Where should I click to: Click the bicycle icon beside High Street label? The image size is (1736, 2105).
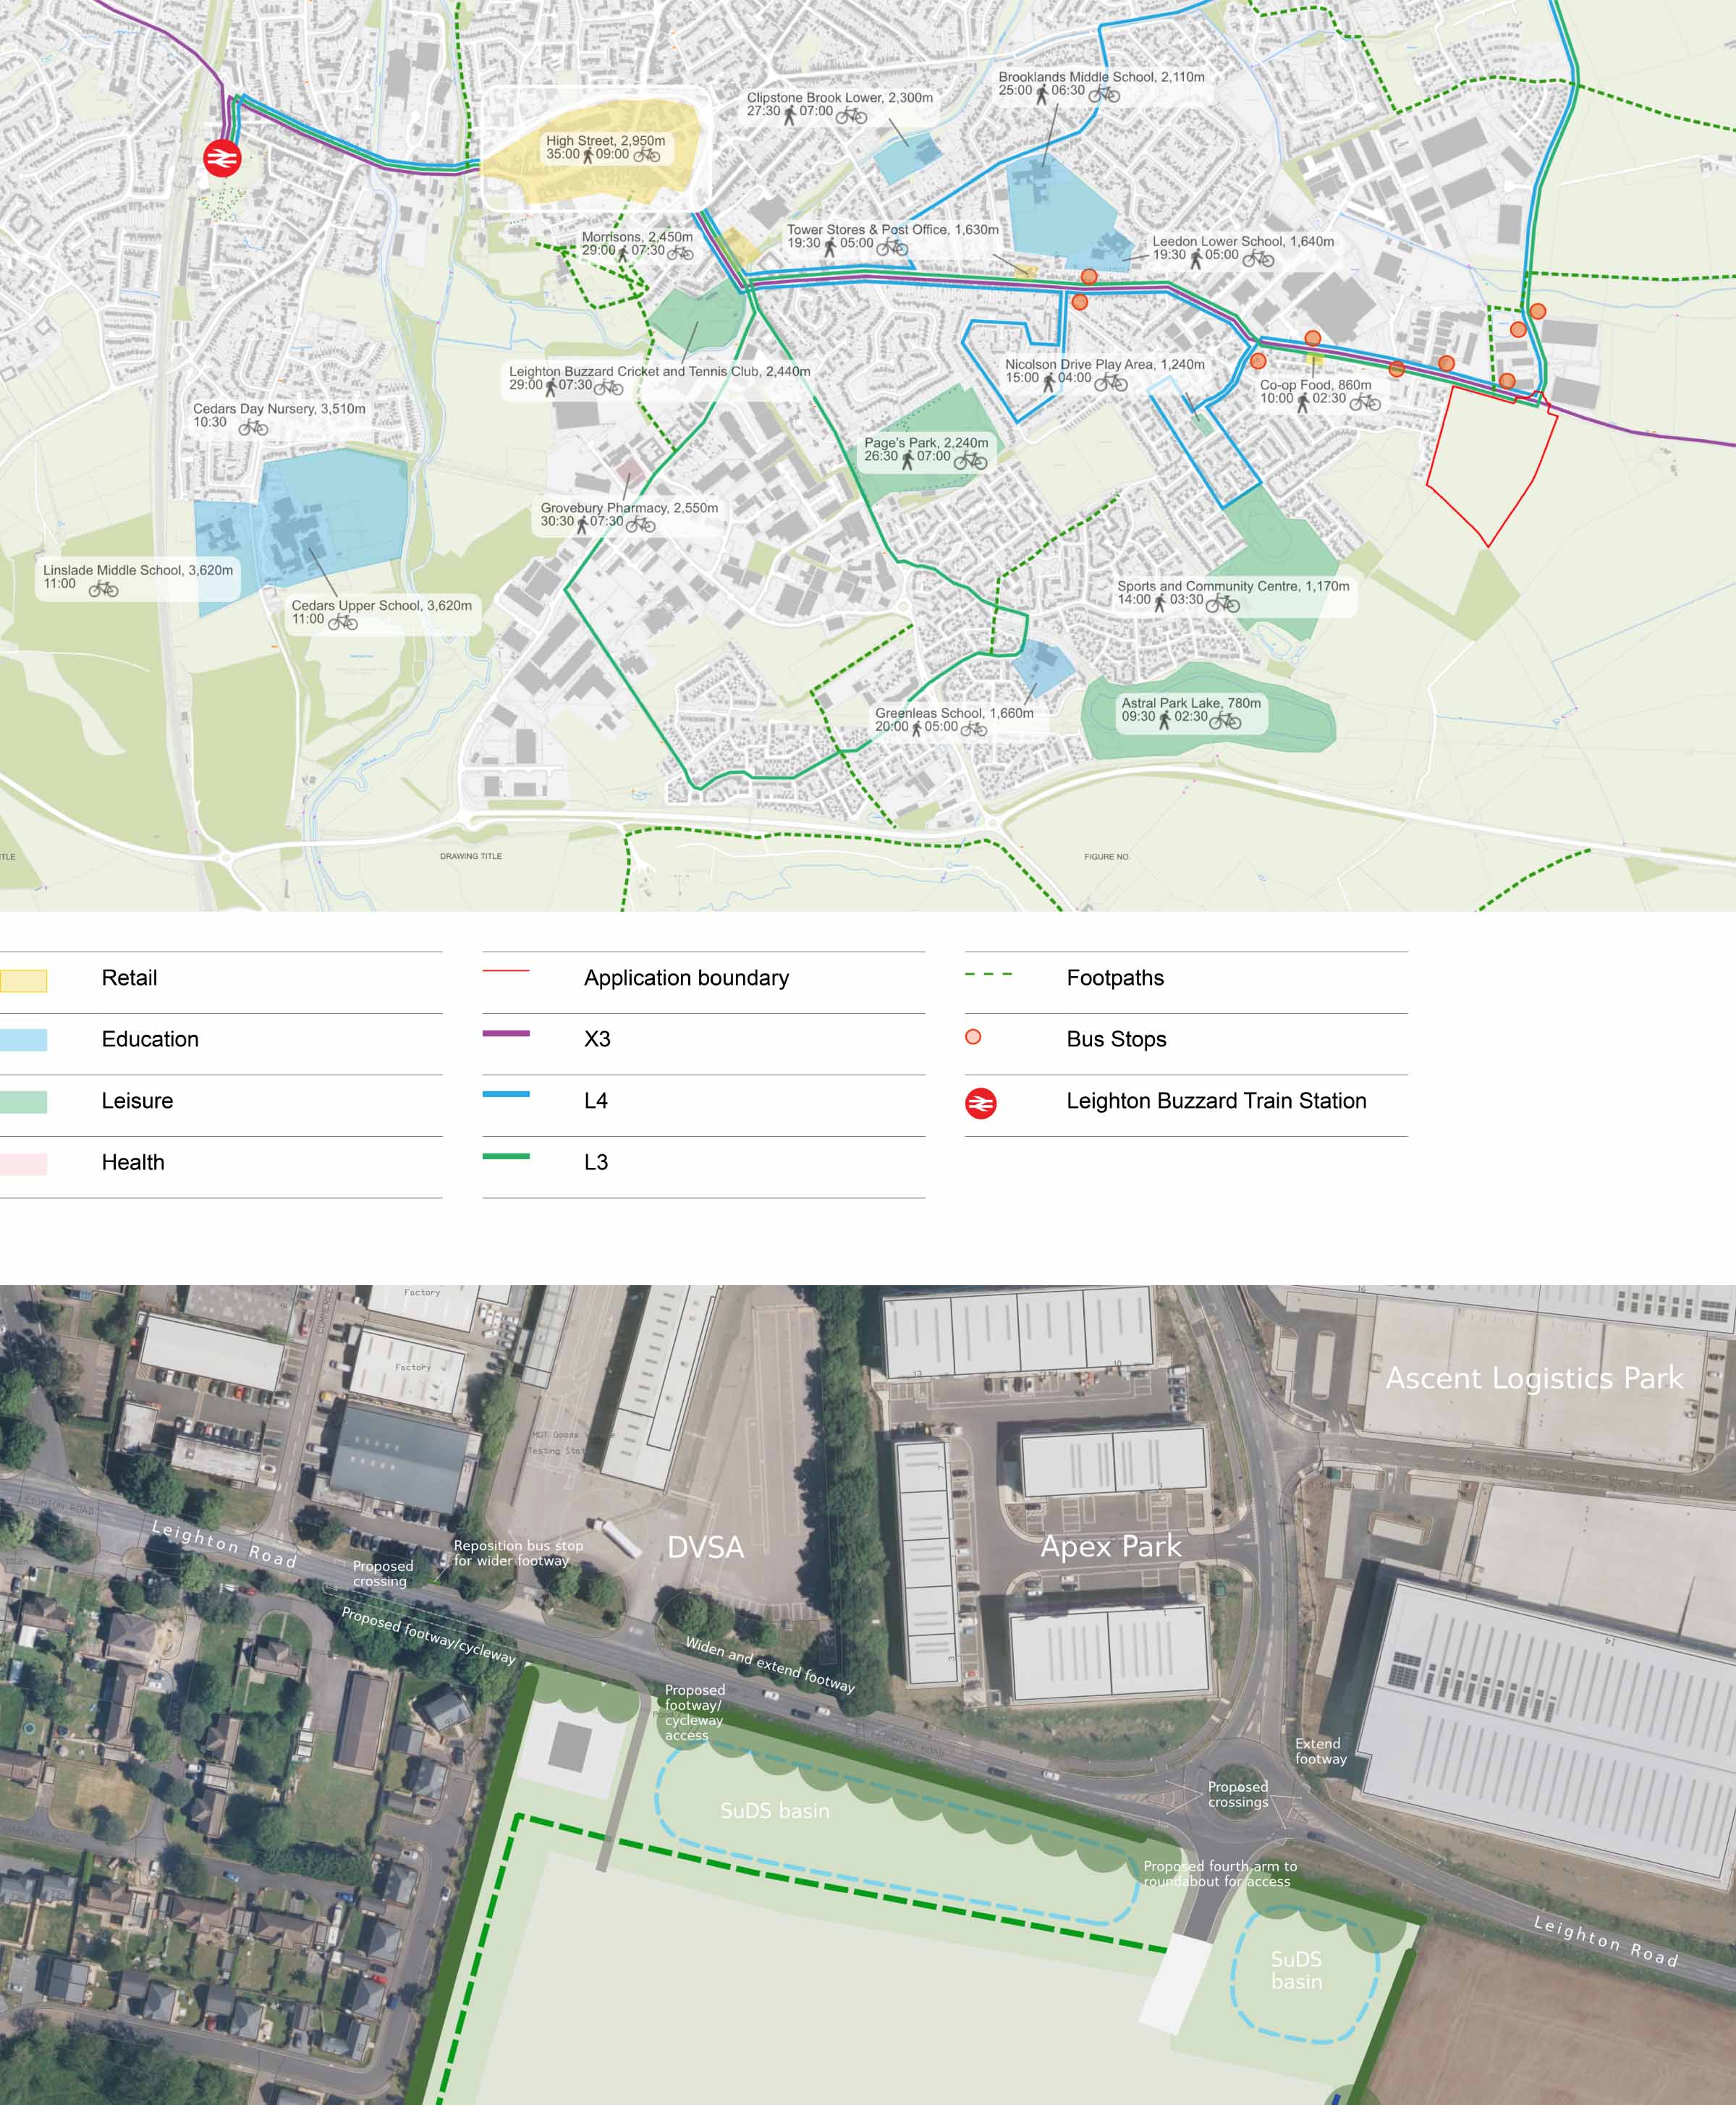647,155
